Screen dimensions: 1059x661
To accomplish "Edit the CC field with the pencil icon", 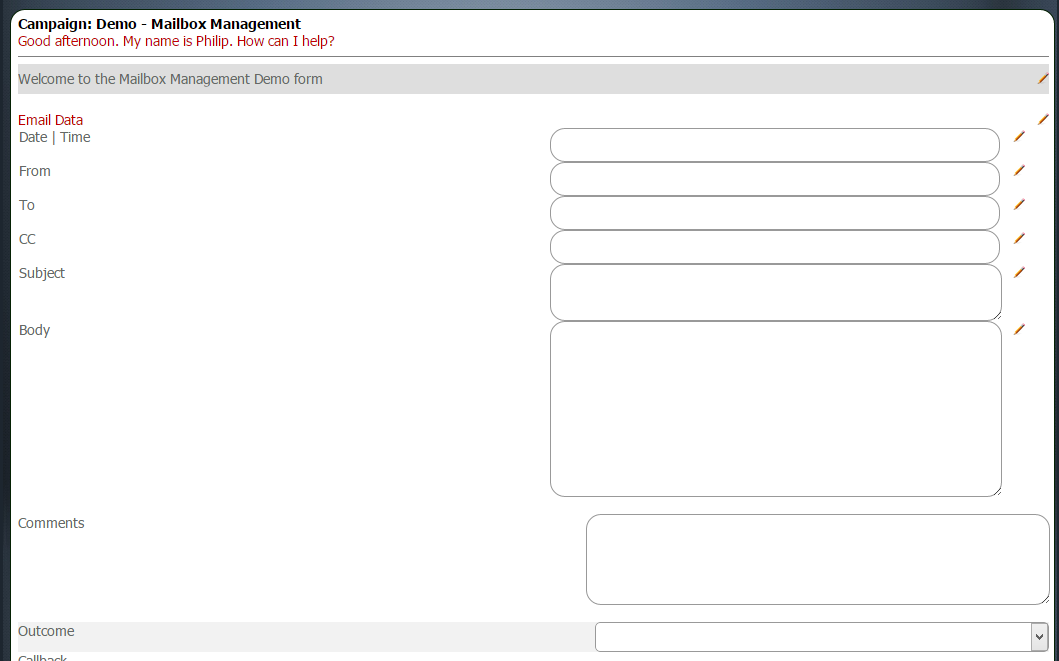I will click(x=1019, y=238).
